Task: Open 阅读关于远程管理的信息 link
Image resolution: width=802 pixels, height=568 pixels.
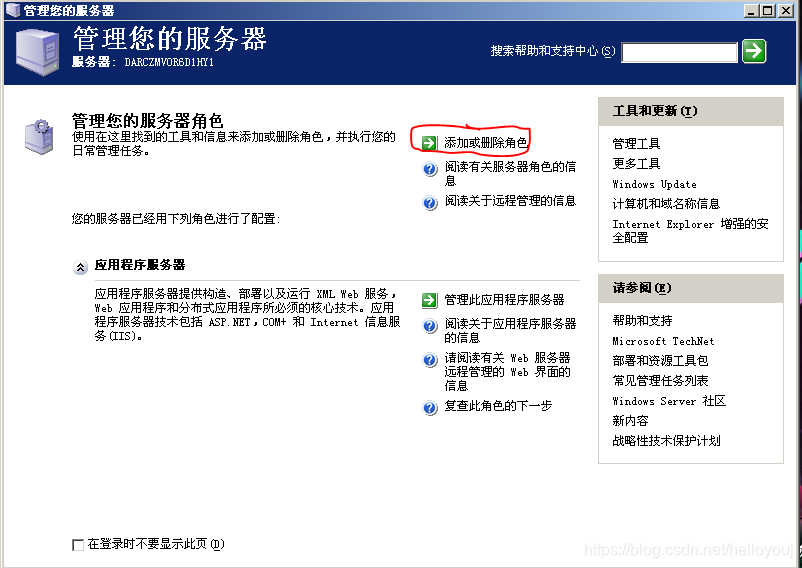Action: coord(510,200)
